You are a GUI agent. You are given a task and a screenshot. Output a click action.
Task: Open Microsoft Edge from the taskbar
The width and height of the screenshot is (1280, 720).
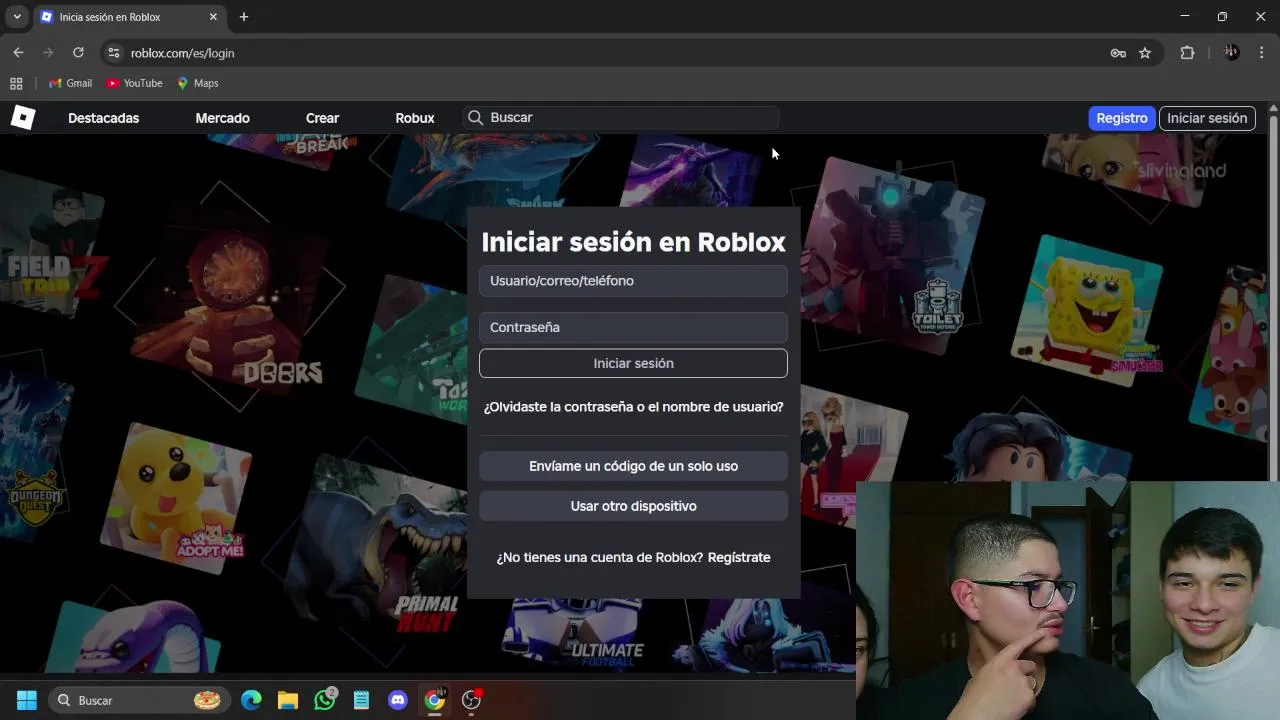coord(251,700)
